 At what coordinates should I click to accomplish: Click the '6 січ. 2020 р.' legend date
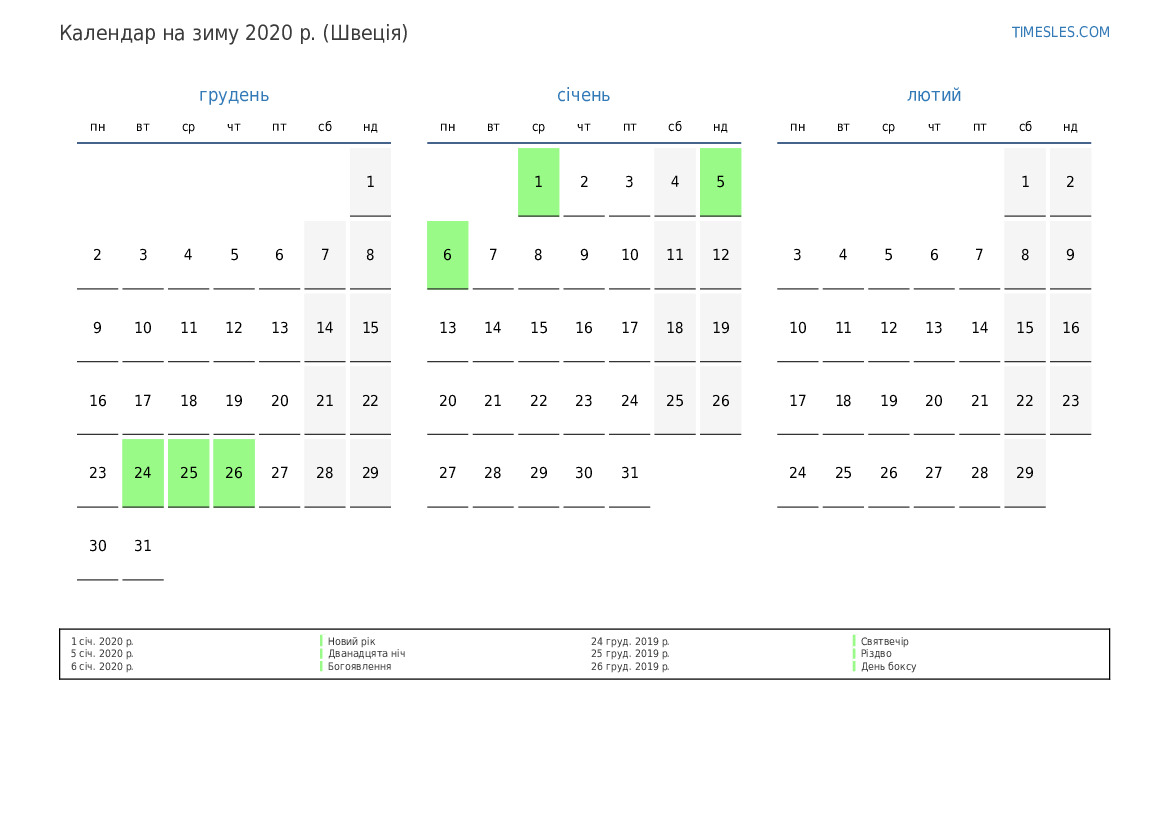click(x=102, y=667)
